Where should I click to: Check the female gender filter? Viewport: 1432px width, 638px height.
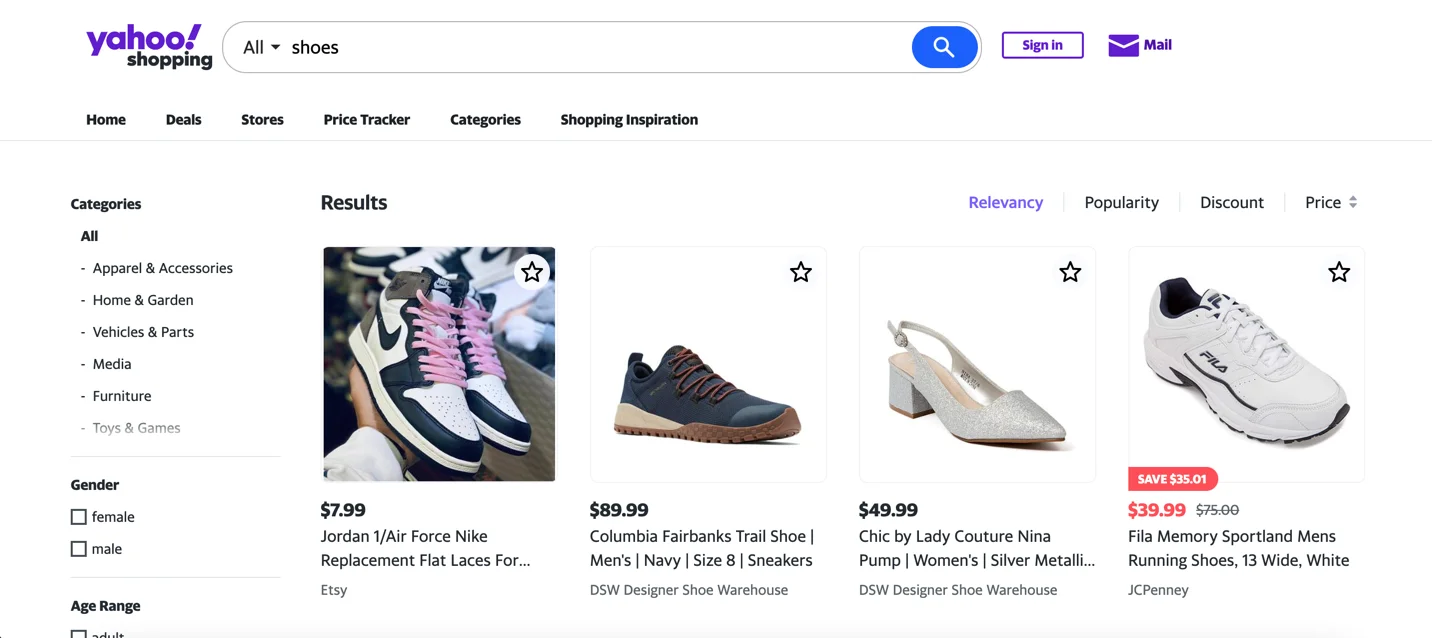78,516
